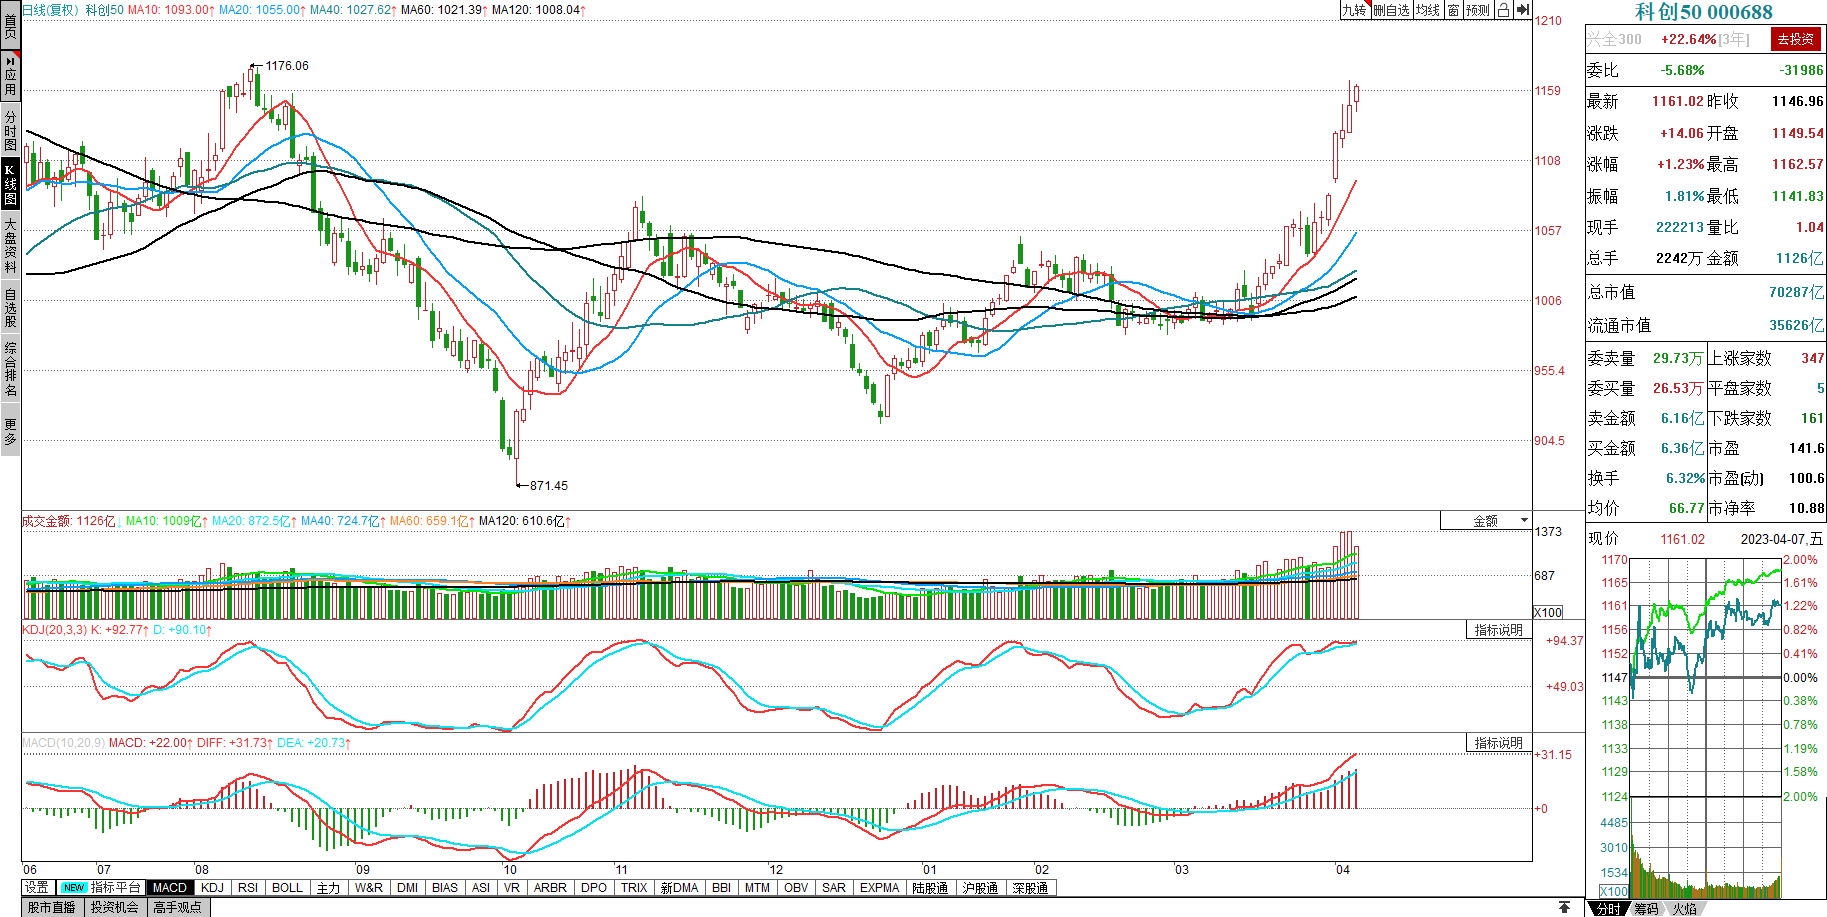Screen dimensions: 1827x917
Task: Open the 金额 dropdown in volume panel
Action: point(1486,521)
